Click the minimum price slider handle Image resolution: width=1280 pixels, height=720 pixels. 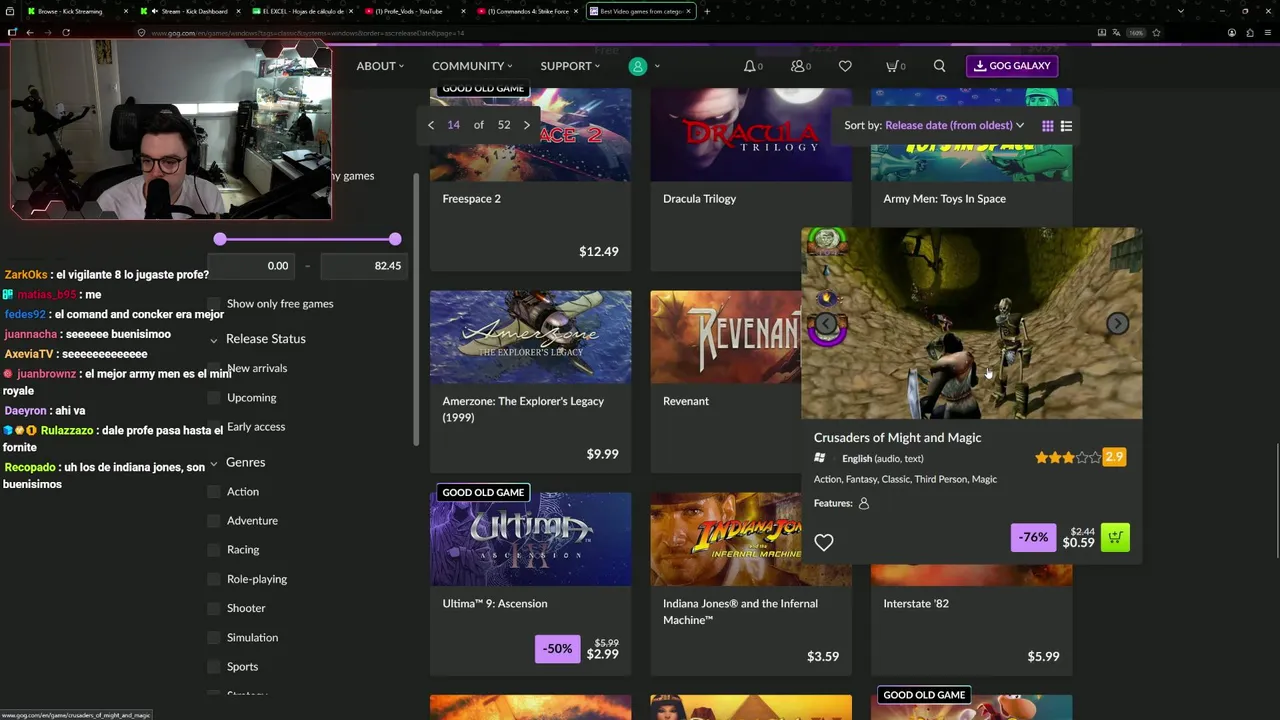tap(220, 239)
